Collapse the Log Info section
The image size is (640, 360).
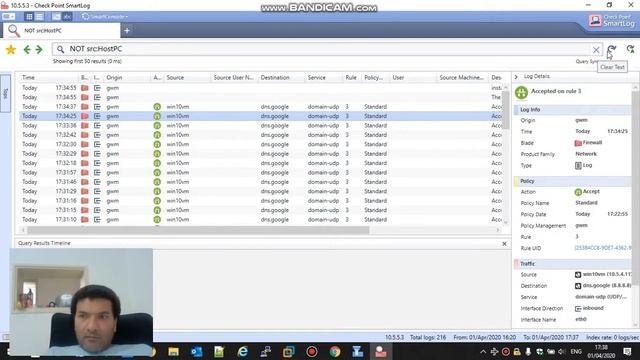click(x=572, y=109)
